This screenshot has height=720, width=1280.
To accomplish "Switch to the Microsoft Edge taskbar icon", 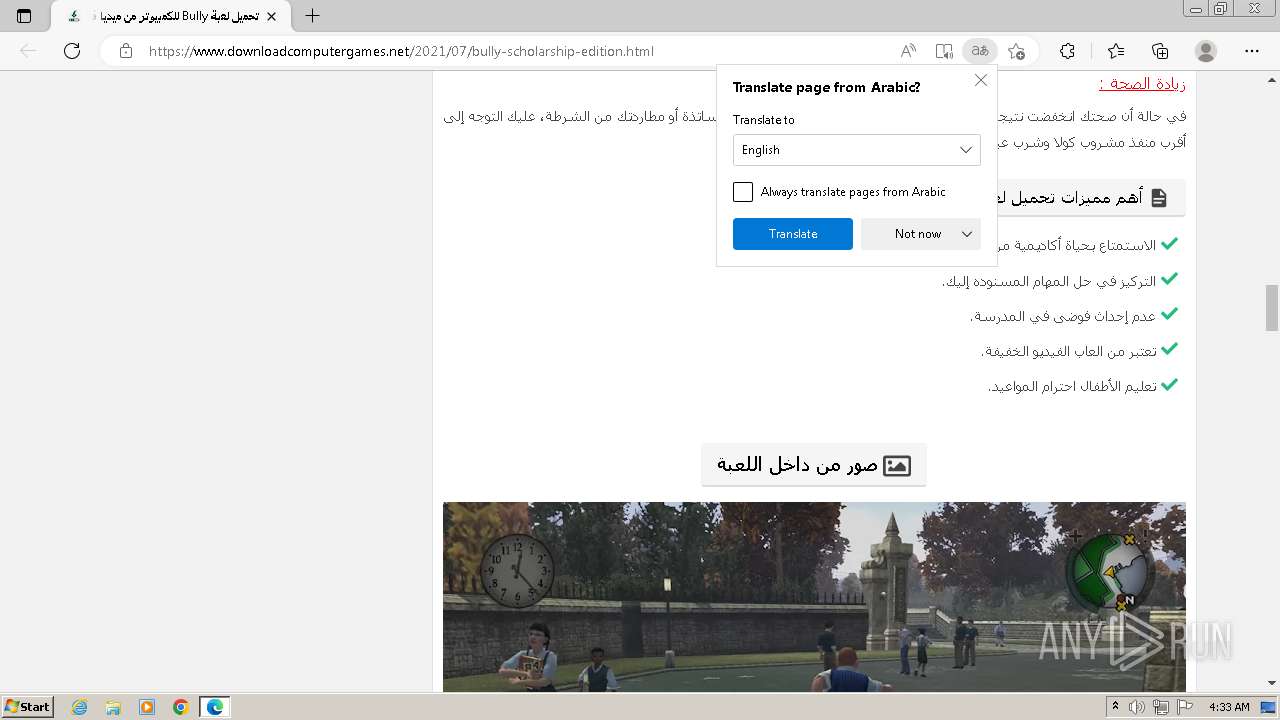I will pyautogui.click(x=215, y=707).
